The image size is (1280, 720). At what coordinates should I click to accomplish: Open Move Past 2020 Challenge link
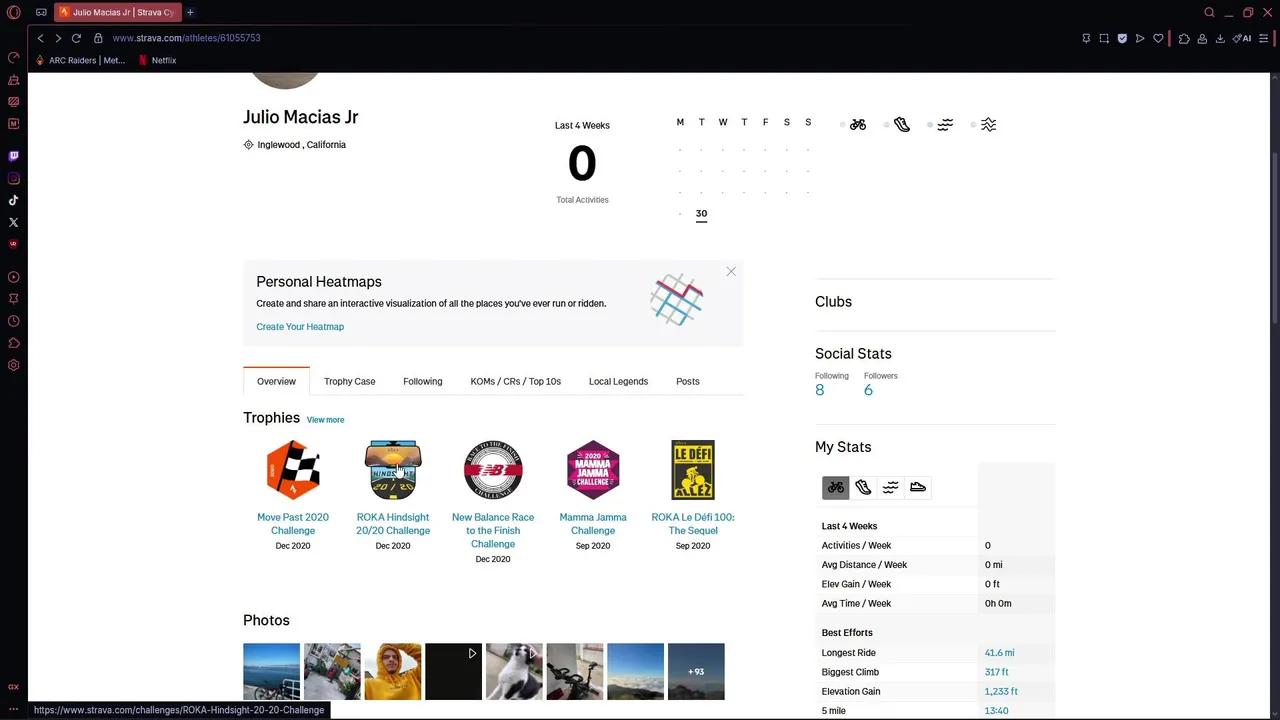(x=293, y=524)
